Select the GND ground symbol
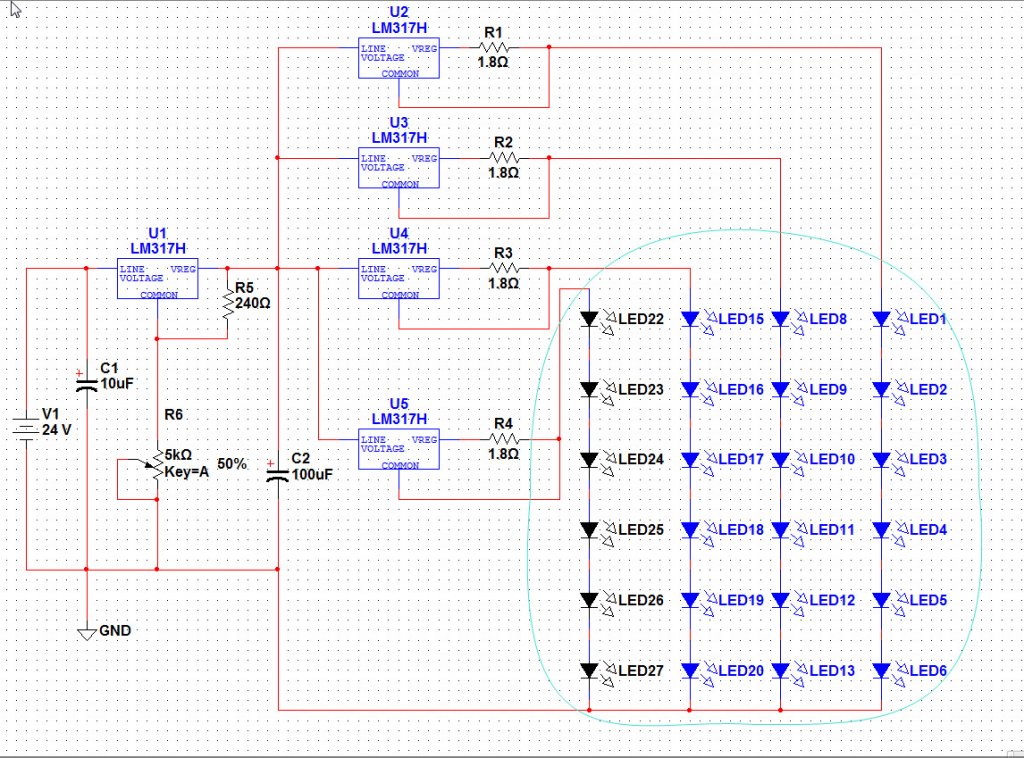The width and height of the screenshot is (1024, 758). click(x=87, y=634)
